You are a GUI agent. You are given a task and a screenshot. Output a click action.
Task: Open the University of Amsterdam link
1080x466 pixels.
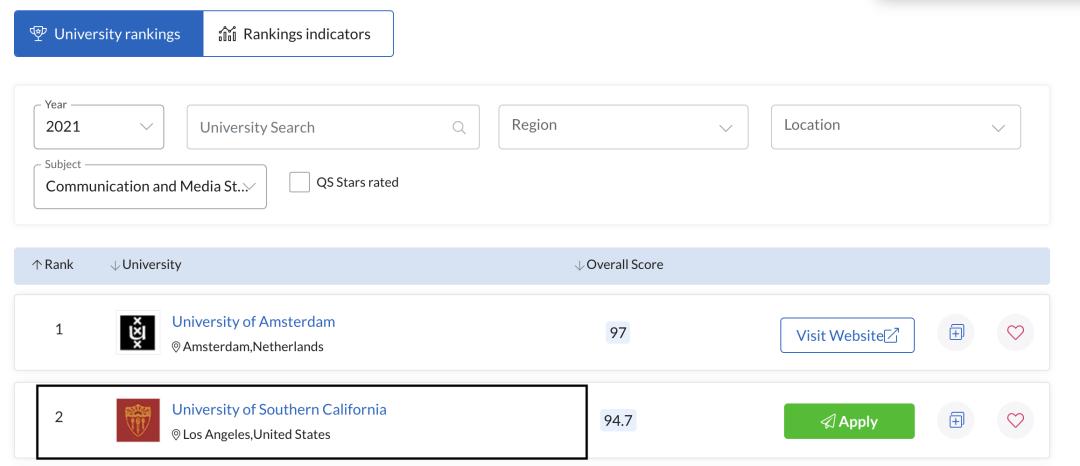(x=253, y=322)
